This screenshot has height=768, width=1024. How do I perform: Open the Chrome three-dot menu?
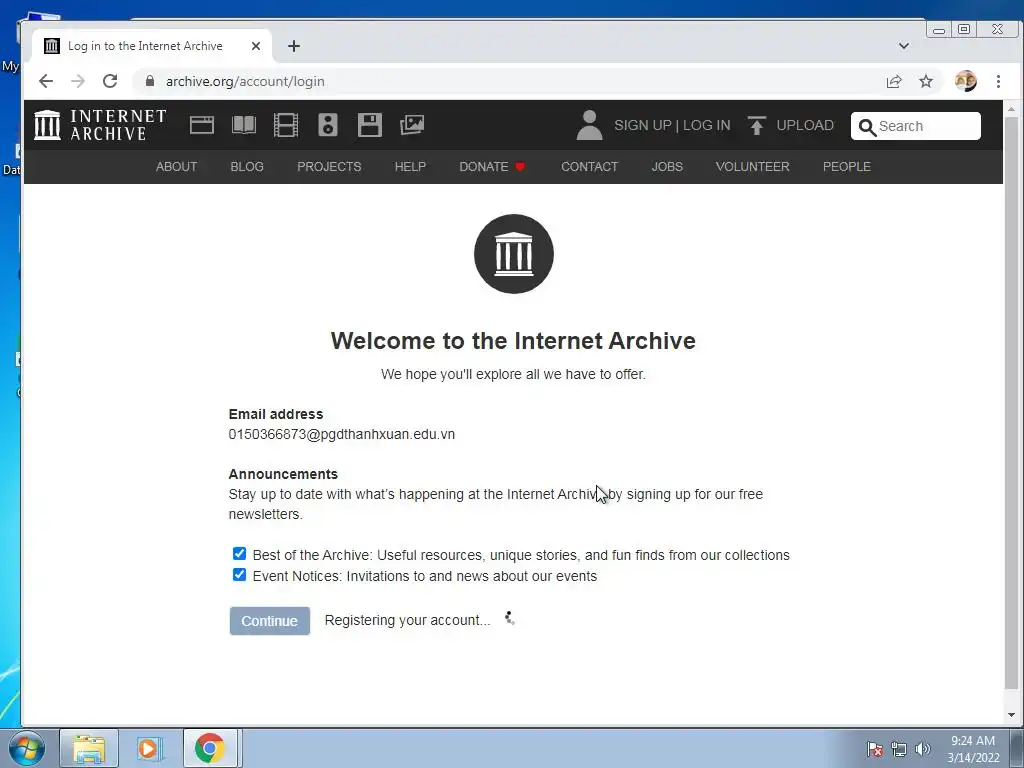point(998,81)
